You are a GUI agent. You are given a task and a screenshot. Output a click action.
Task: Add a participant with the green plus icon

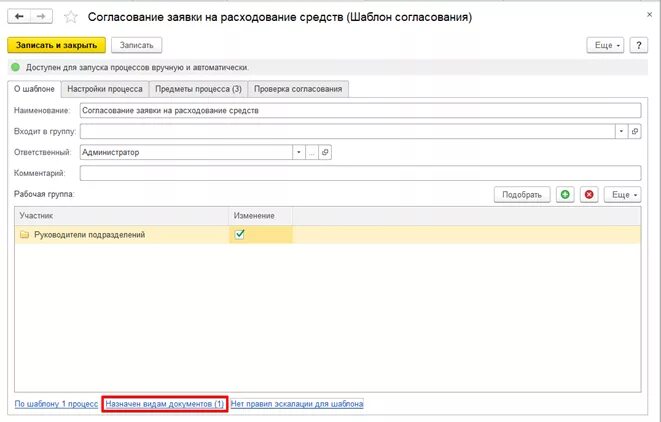pos(565,194)
